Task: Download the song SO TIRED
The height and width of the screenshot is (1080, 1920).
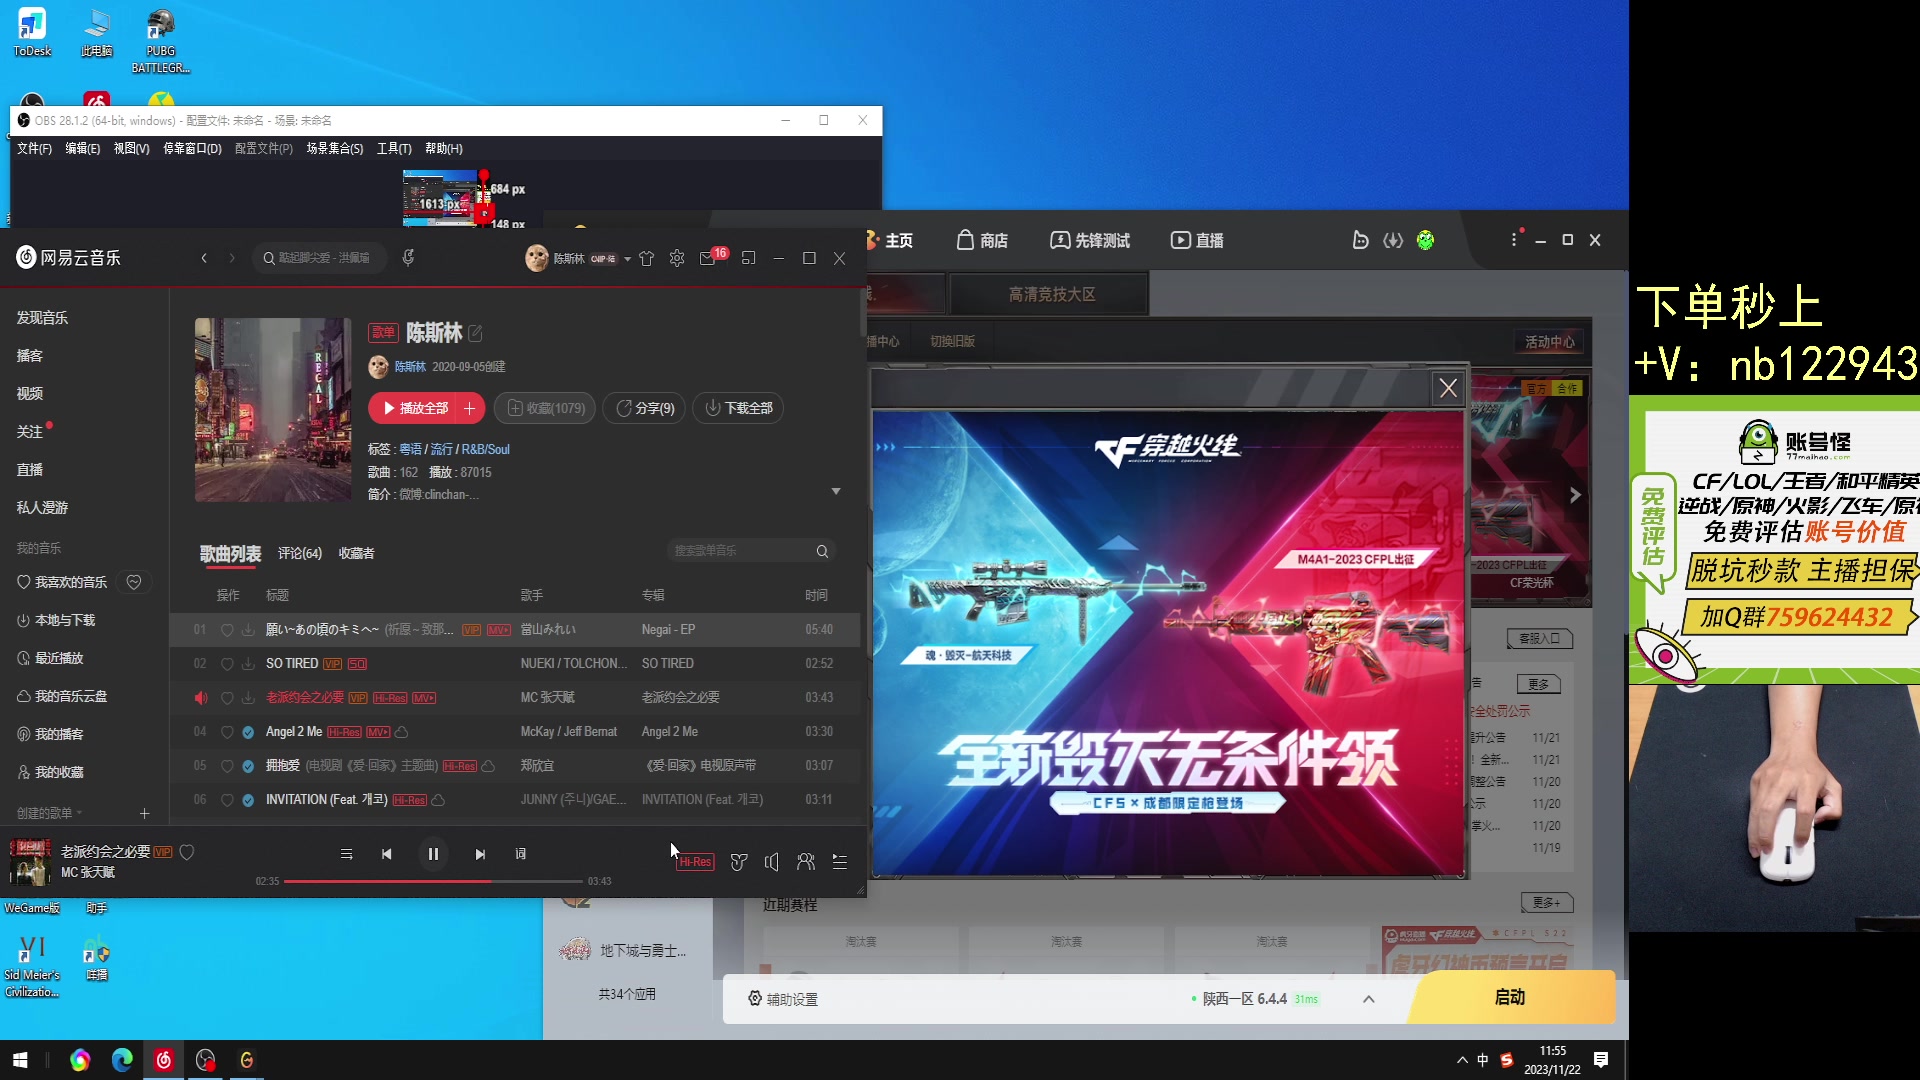Action: pos(248,664)
